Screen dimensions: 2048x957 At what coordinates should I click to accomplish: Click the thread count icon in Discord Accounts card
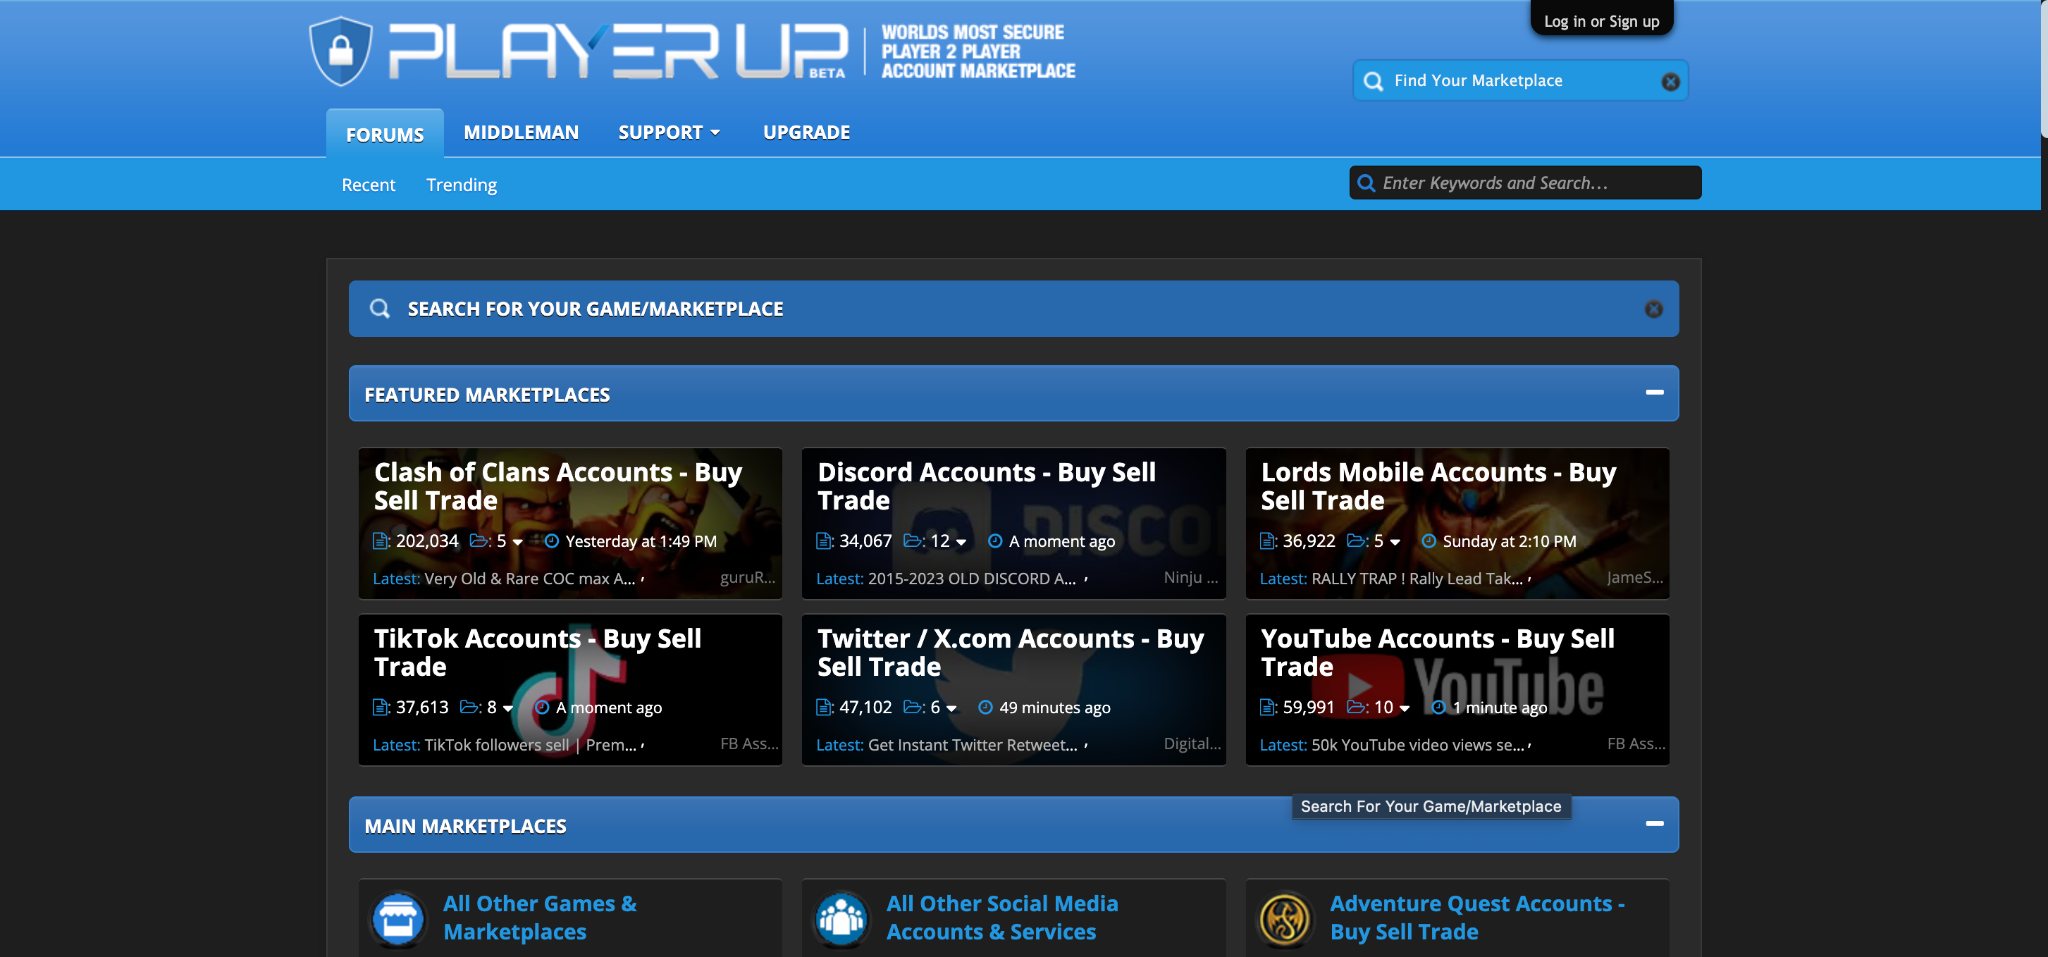tap(824, 541)
